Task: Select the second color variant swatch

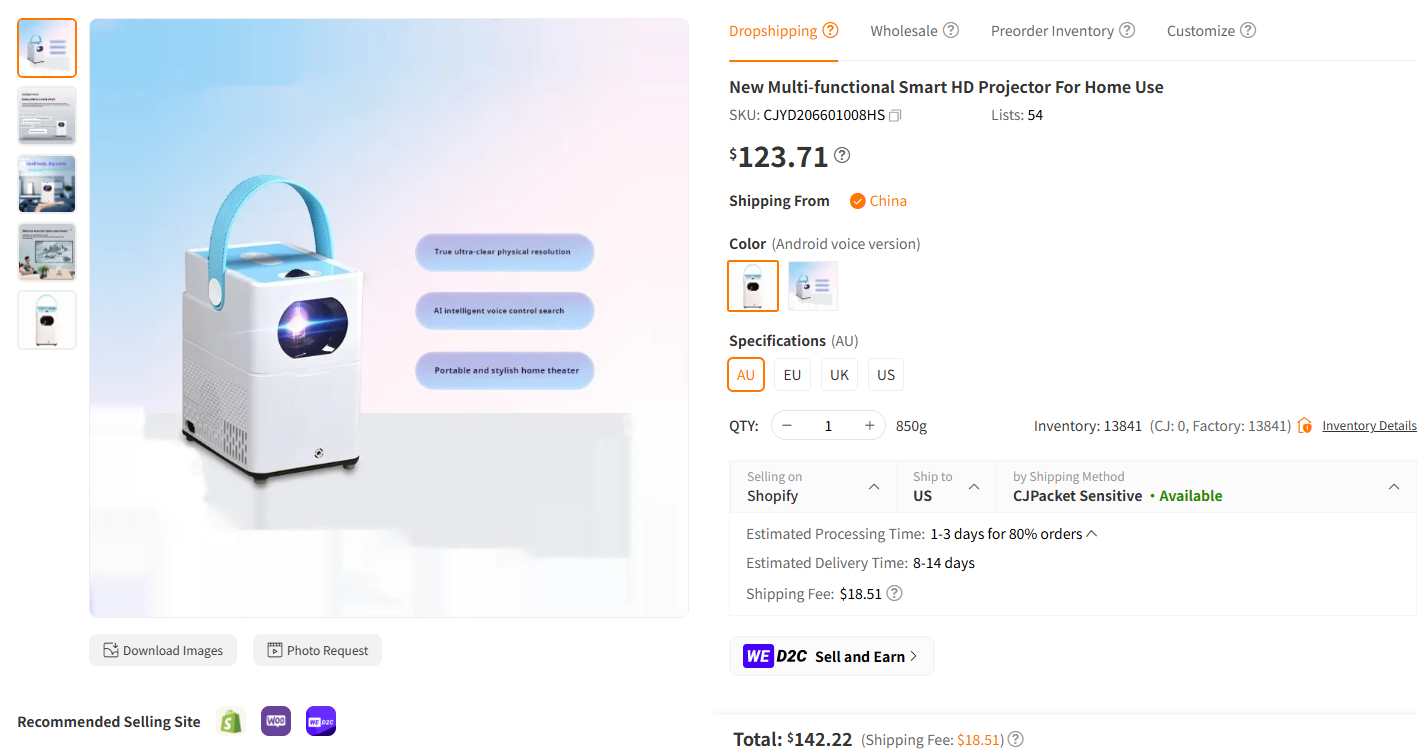Action: 813,286
